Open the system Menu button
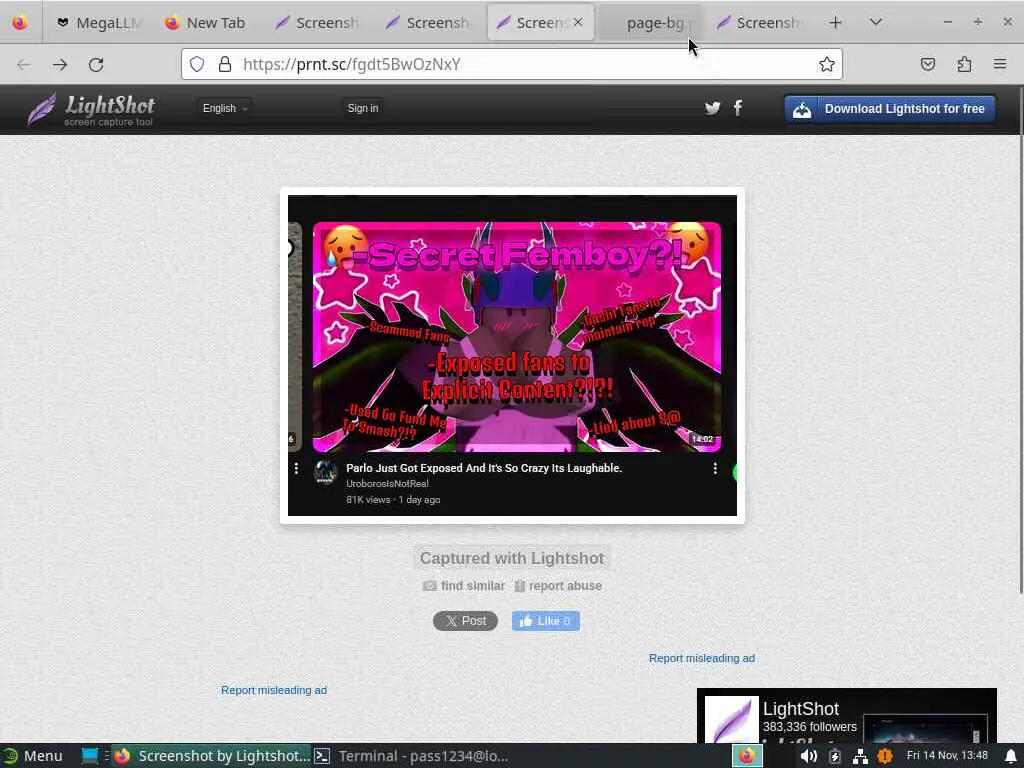Image resolution: width=1024 pixels, height=768 pixels. (x=33, y=756)
